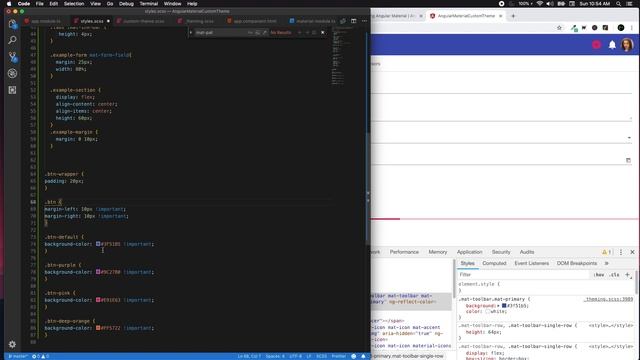Screen dimensions: 640x360
Task: Open the macOS Wi-Fi menu
Action: [x=540, y=4]
